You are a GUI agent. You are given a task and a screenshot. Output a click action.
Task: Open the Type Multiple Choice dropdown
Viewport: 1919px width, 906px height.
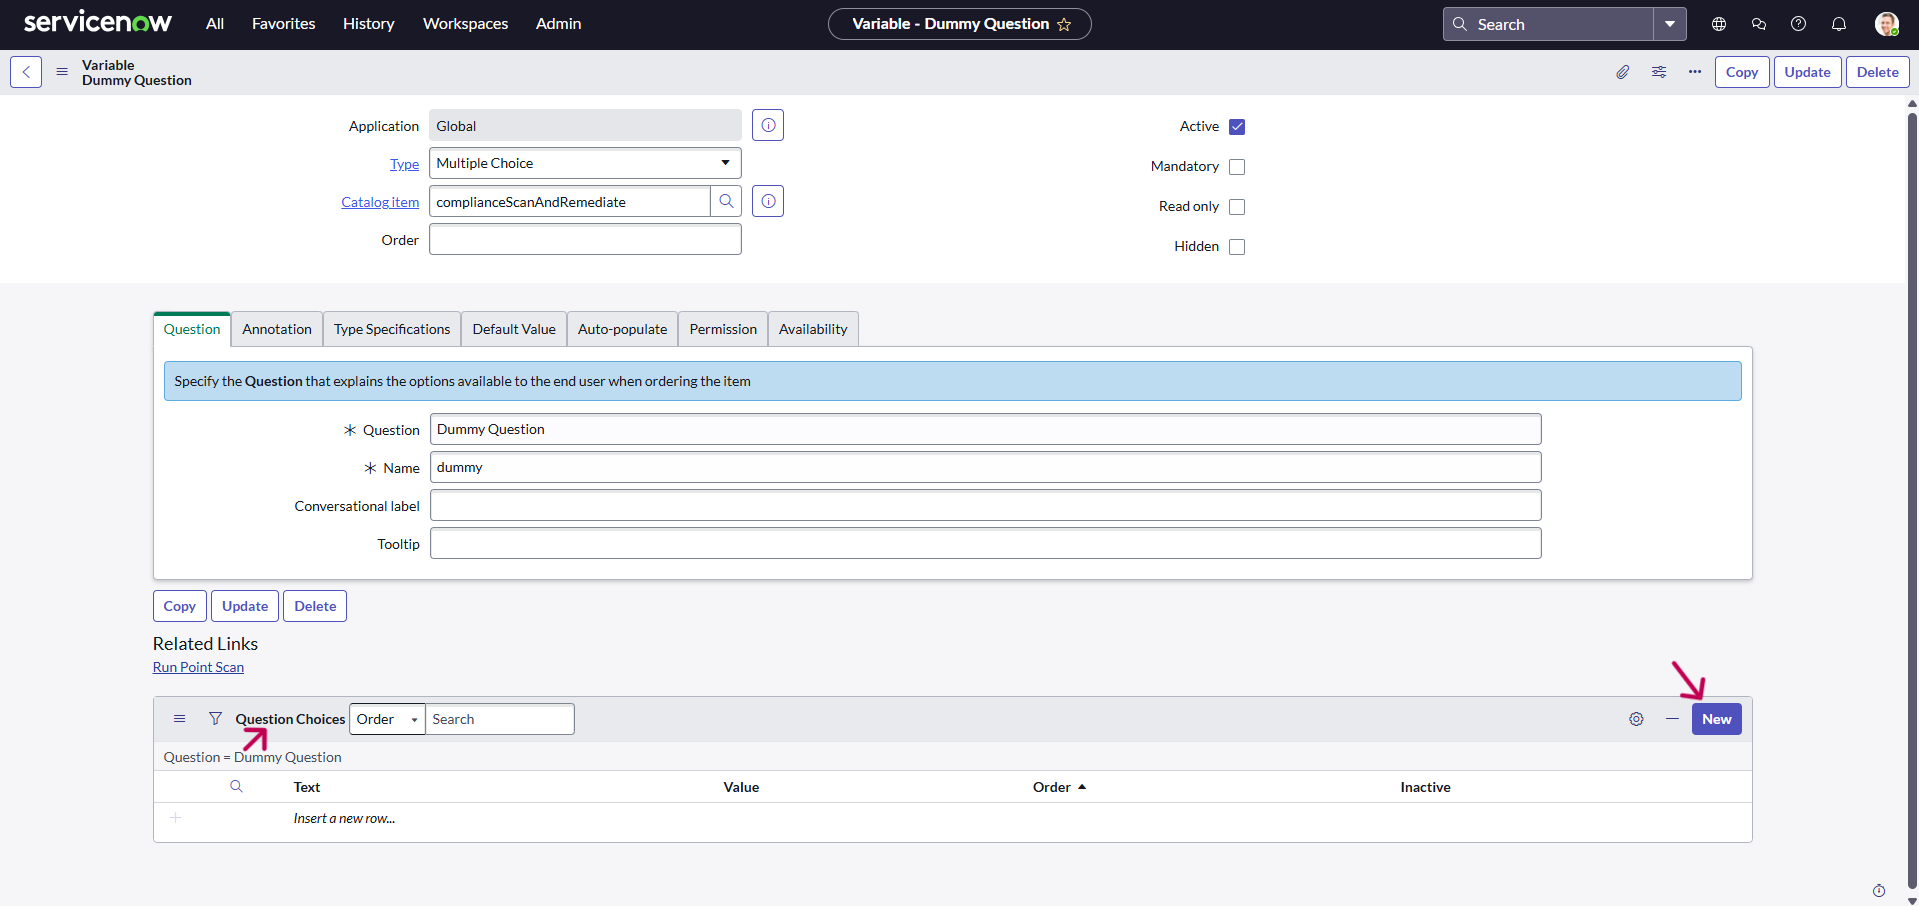pos(585,163)
